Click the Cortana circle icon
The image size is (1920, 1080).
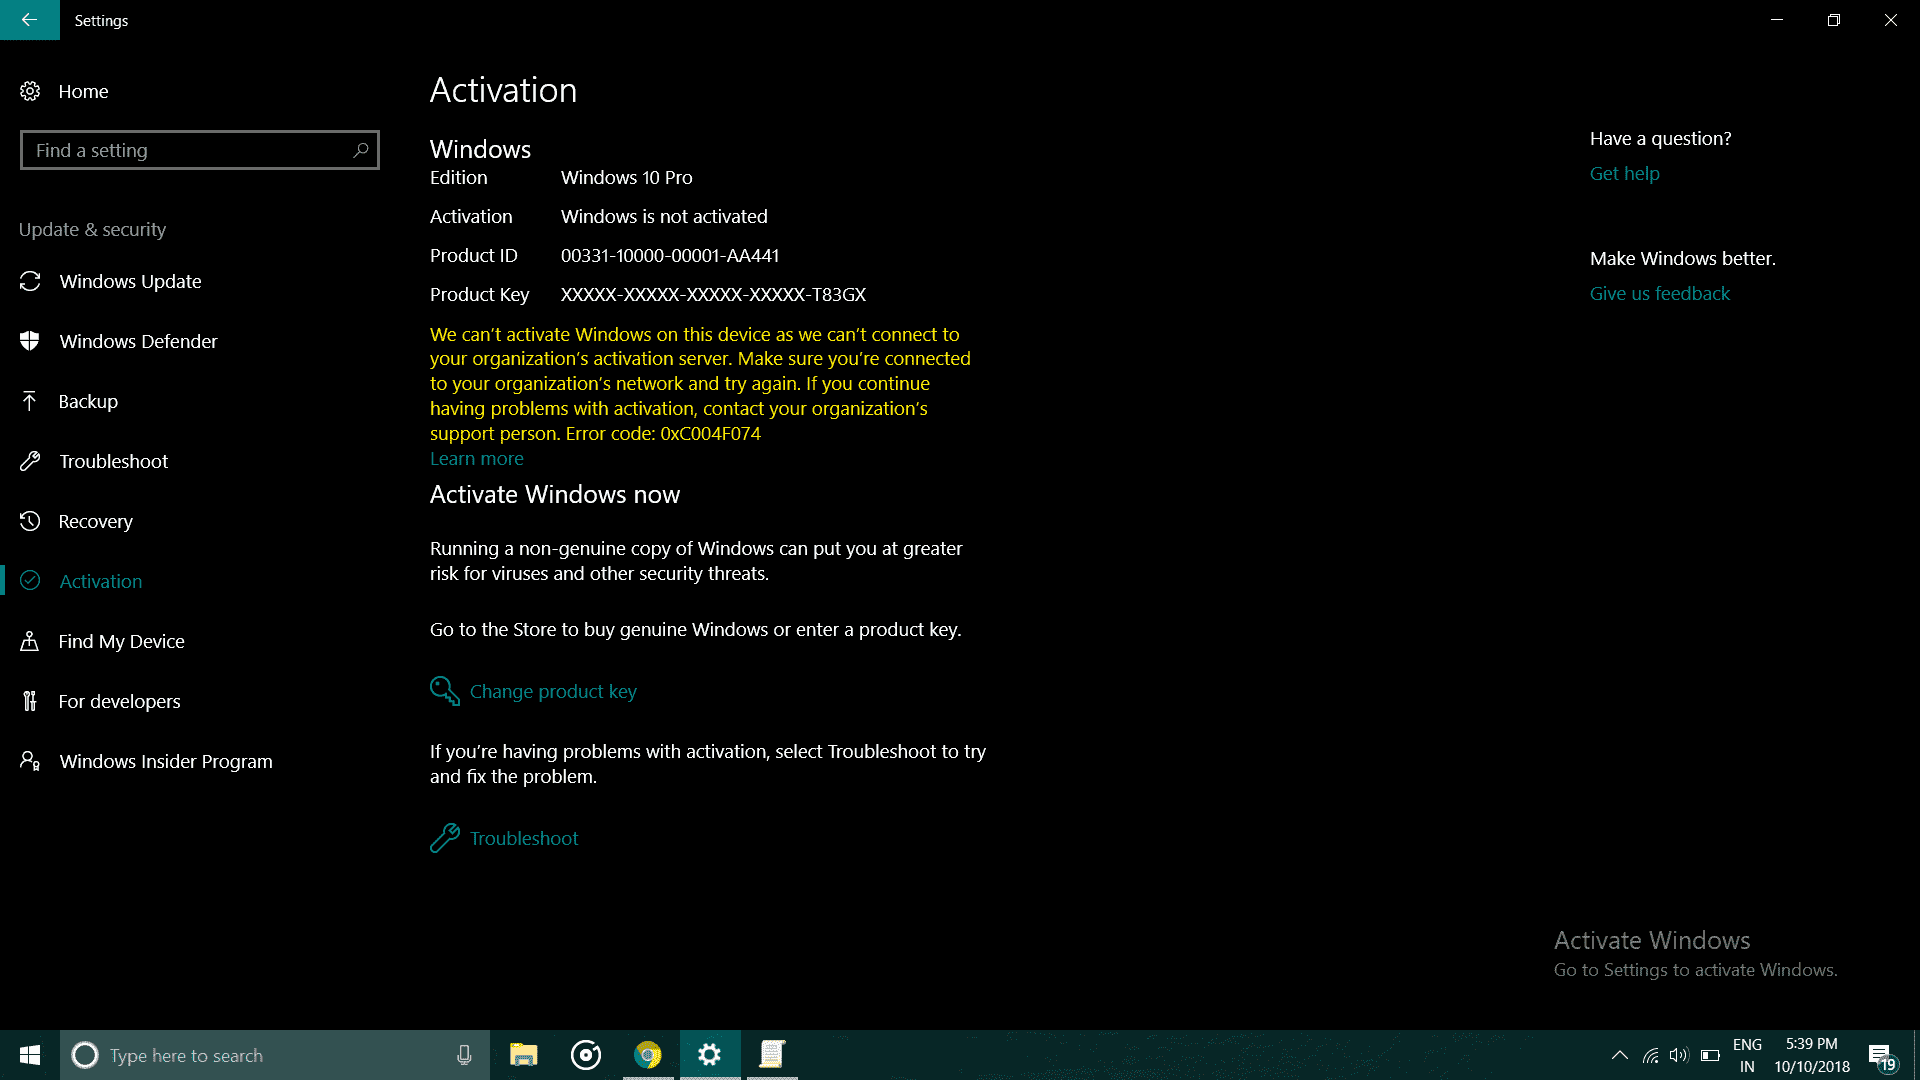click(85, 1055)
